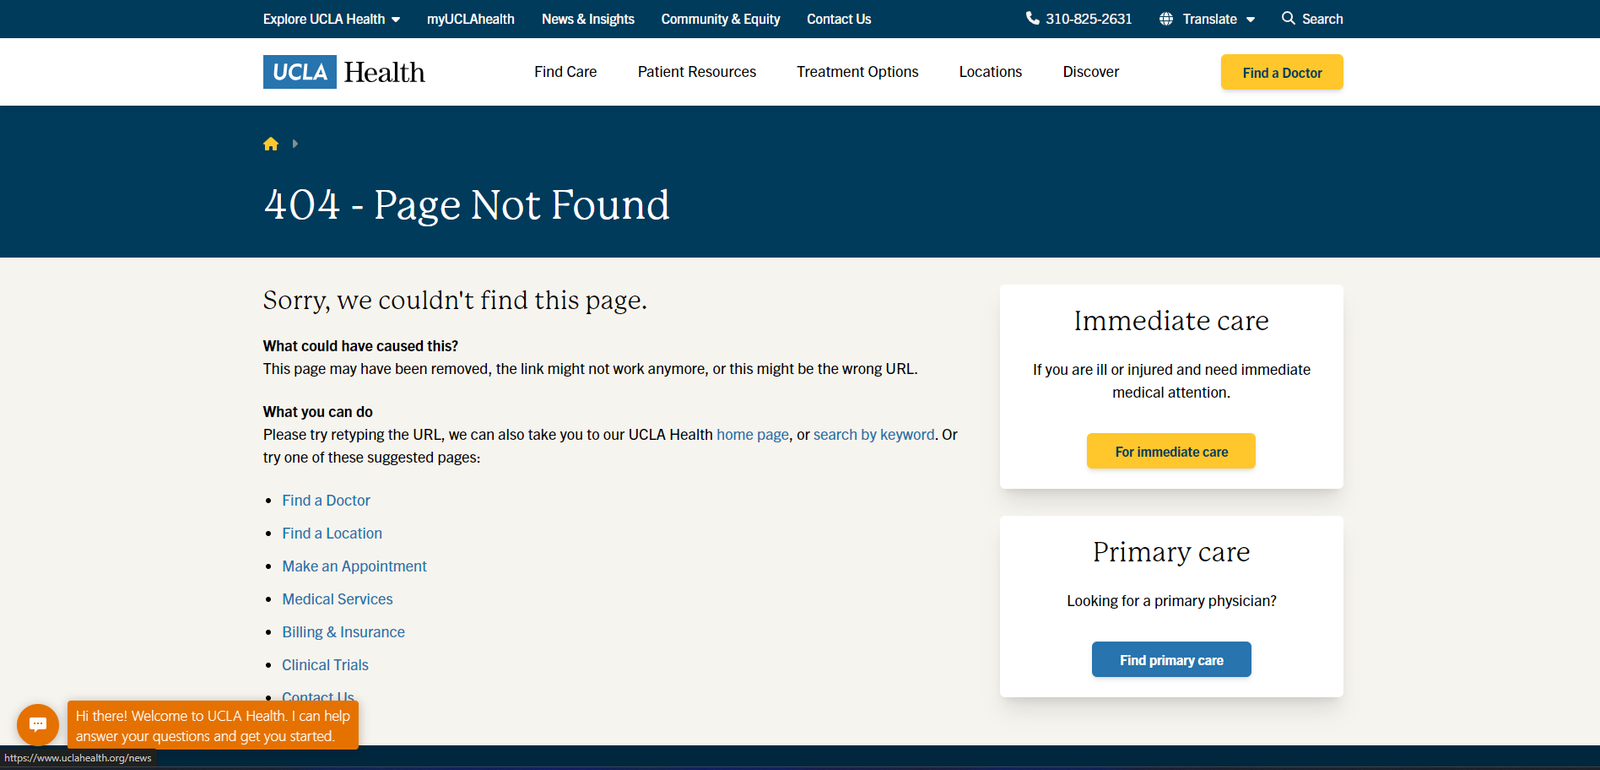Click the UCLA Health logo
Image resolution: width=1600 pixels, height=770 pixels.
click(344, 72)
